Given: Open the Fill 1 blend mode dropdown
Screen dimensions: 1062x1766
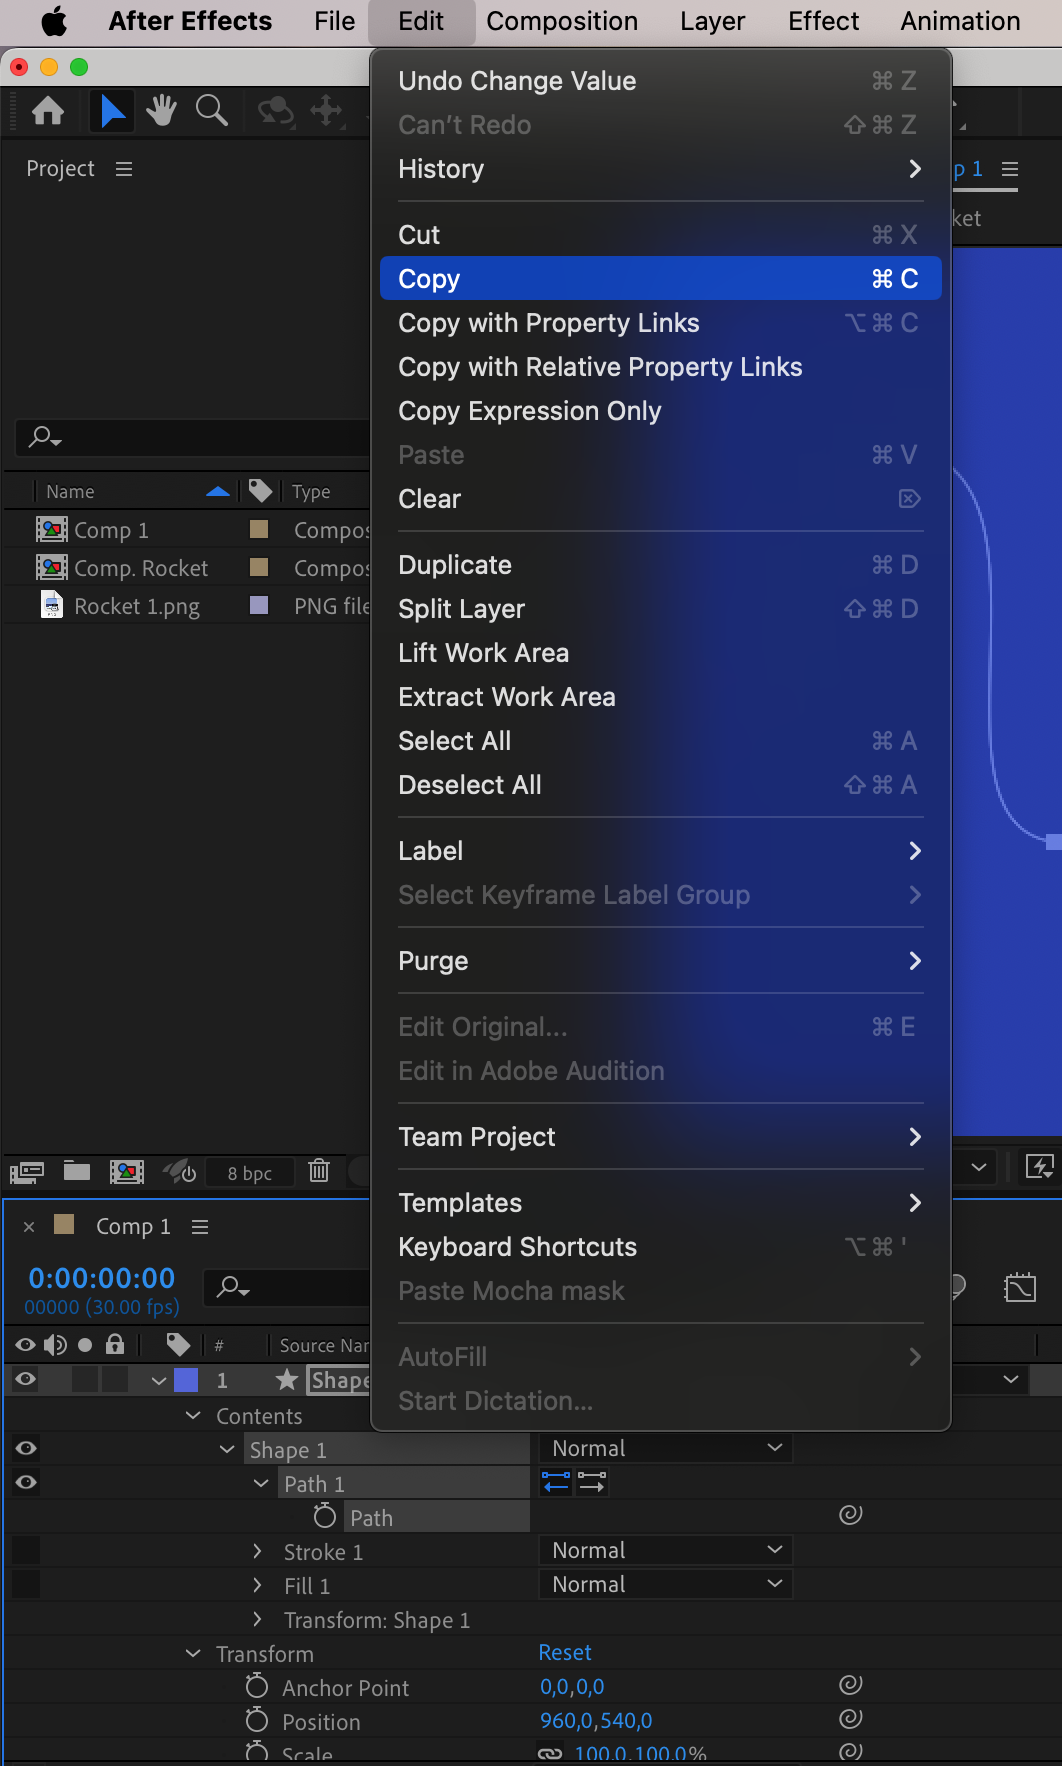Looking at the screenshot, I should (x=666, y=1584).
